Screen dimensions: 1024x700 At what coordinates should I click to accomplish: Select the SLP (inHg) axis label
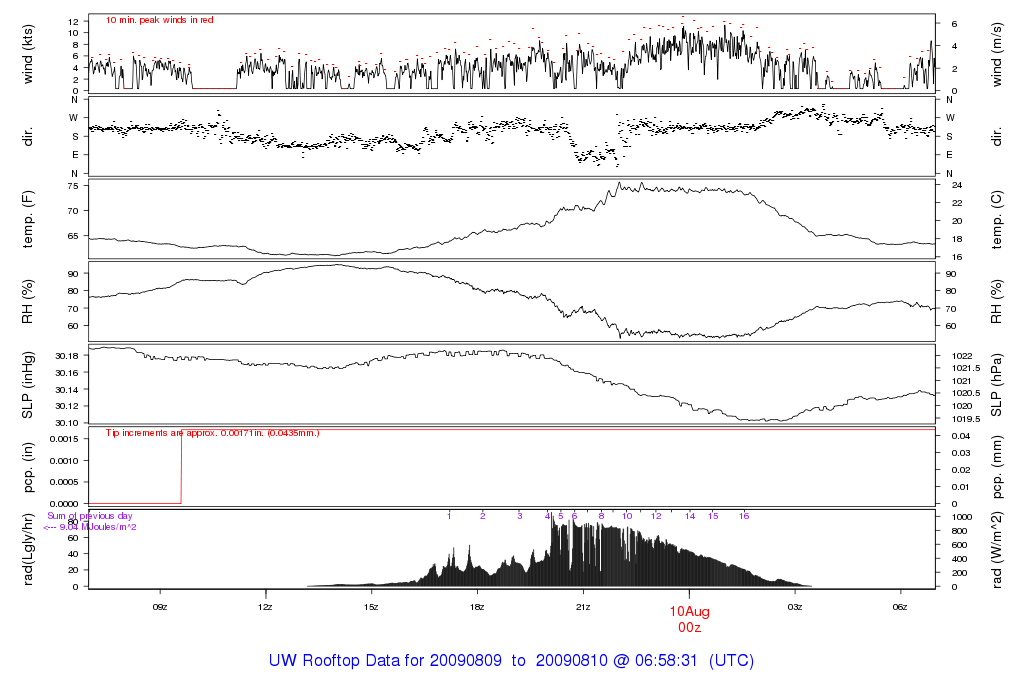[27, 385]
